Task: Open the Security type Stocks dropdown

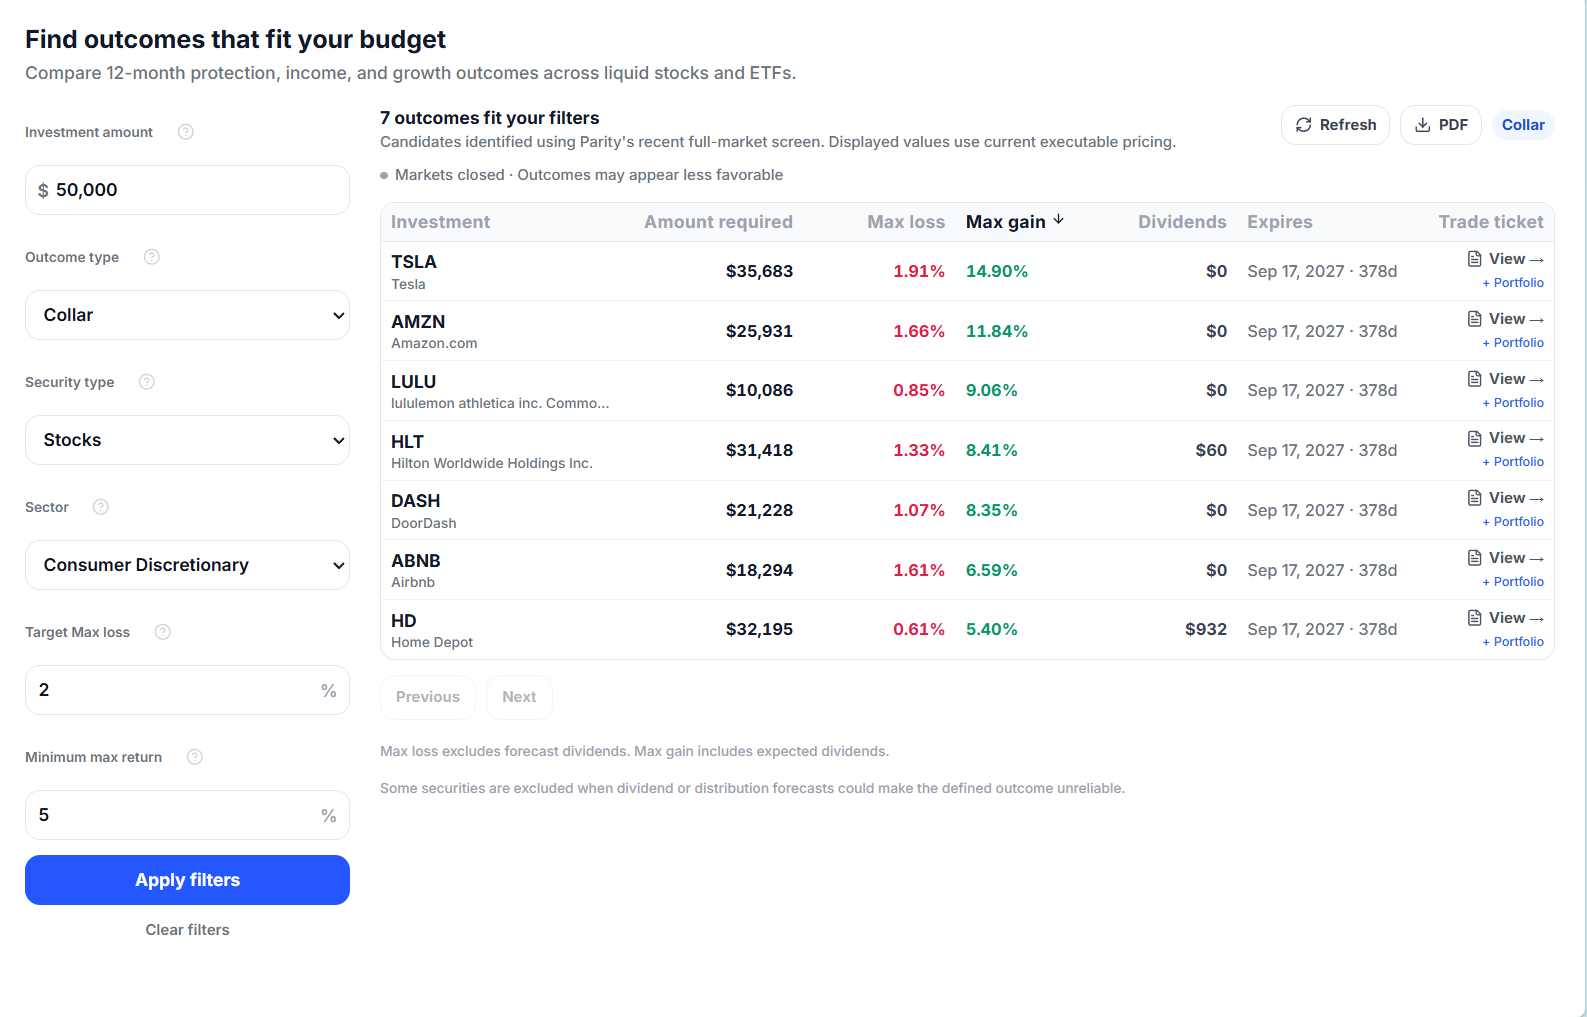Action: click(x=187, y=440)
